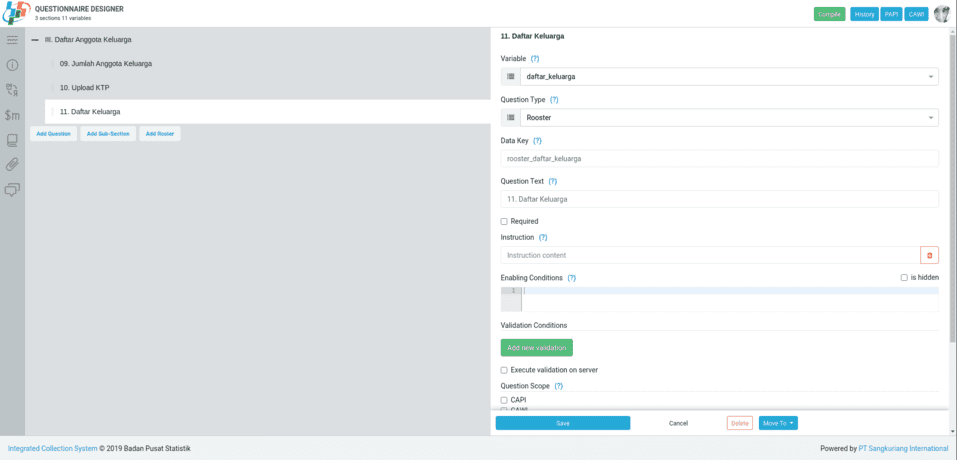
Task: Click Add Question button
Action: click(54, 134)
